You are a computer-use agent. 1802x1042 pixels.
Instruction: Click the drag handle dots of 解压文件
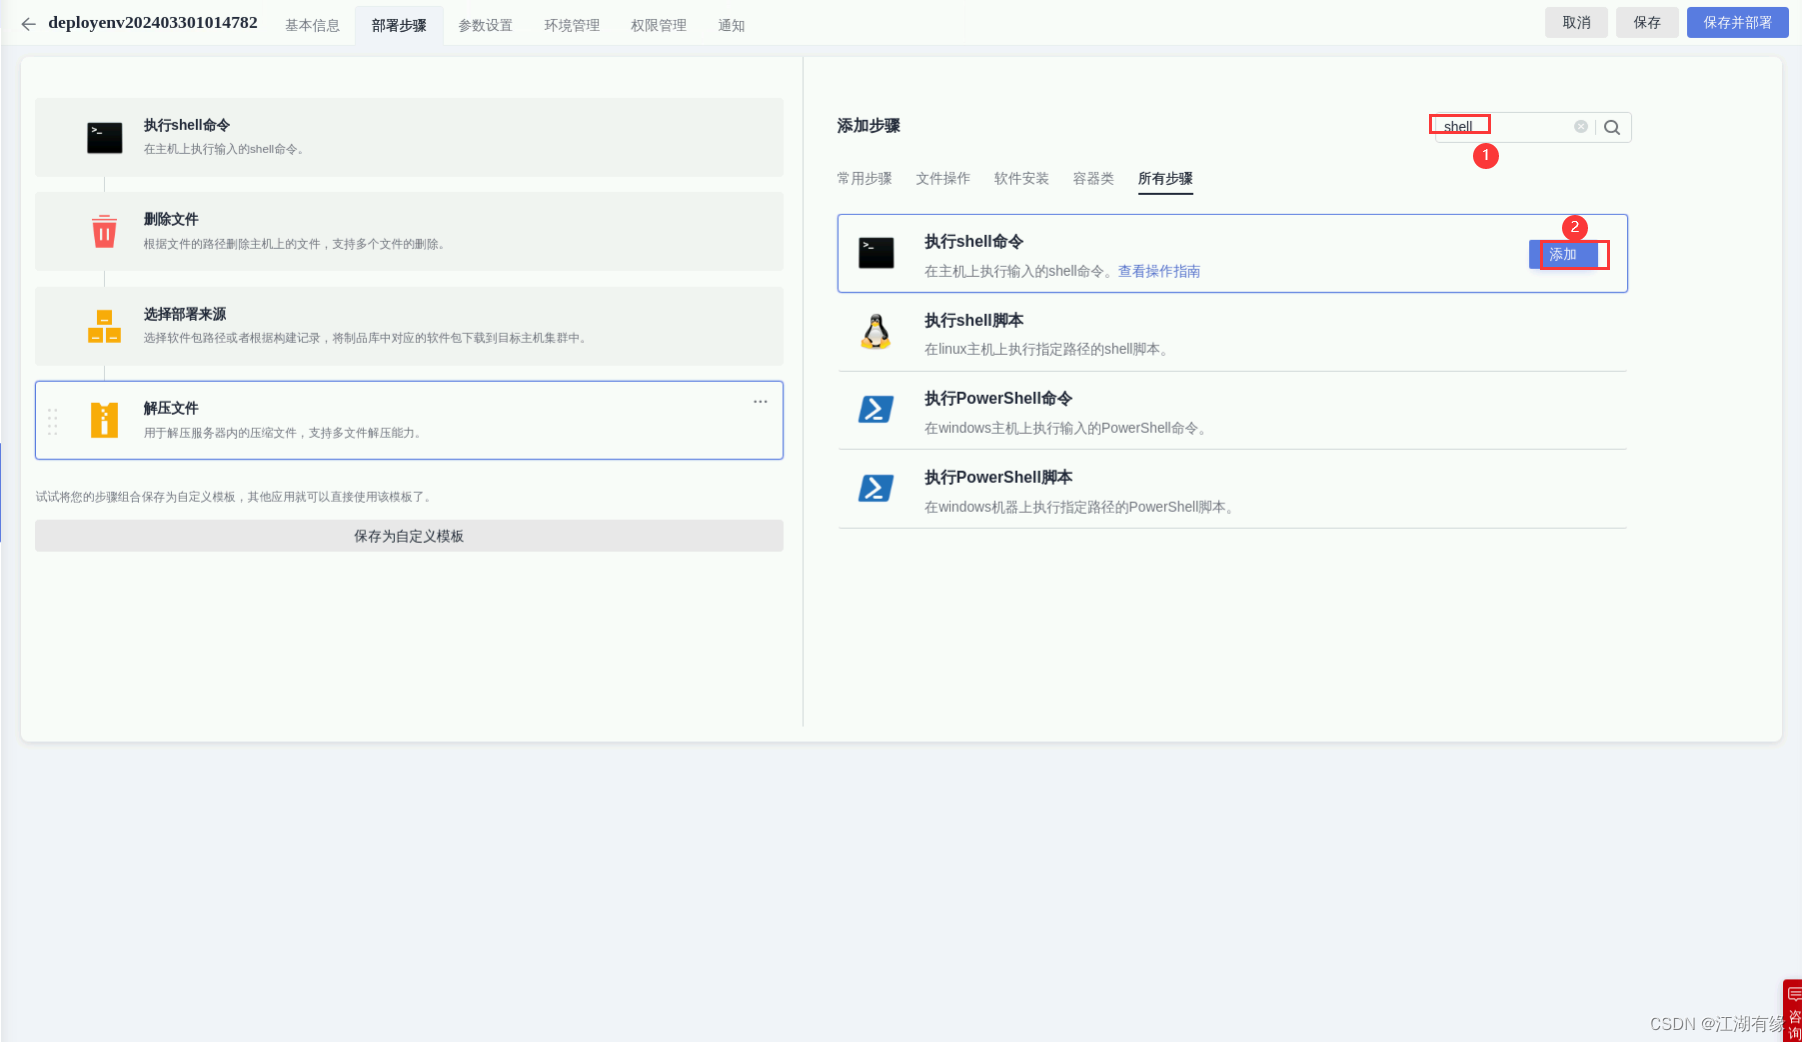[53, 421]
